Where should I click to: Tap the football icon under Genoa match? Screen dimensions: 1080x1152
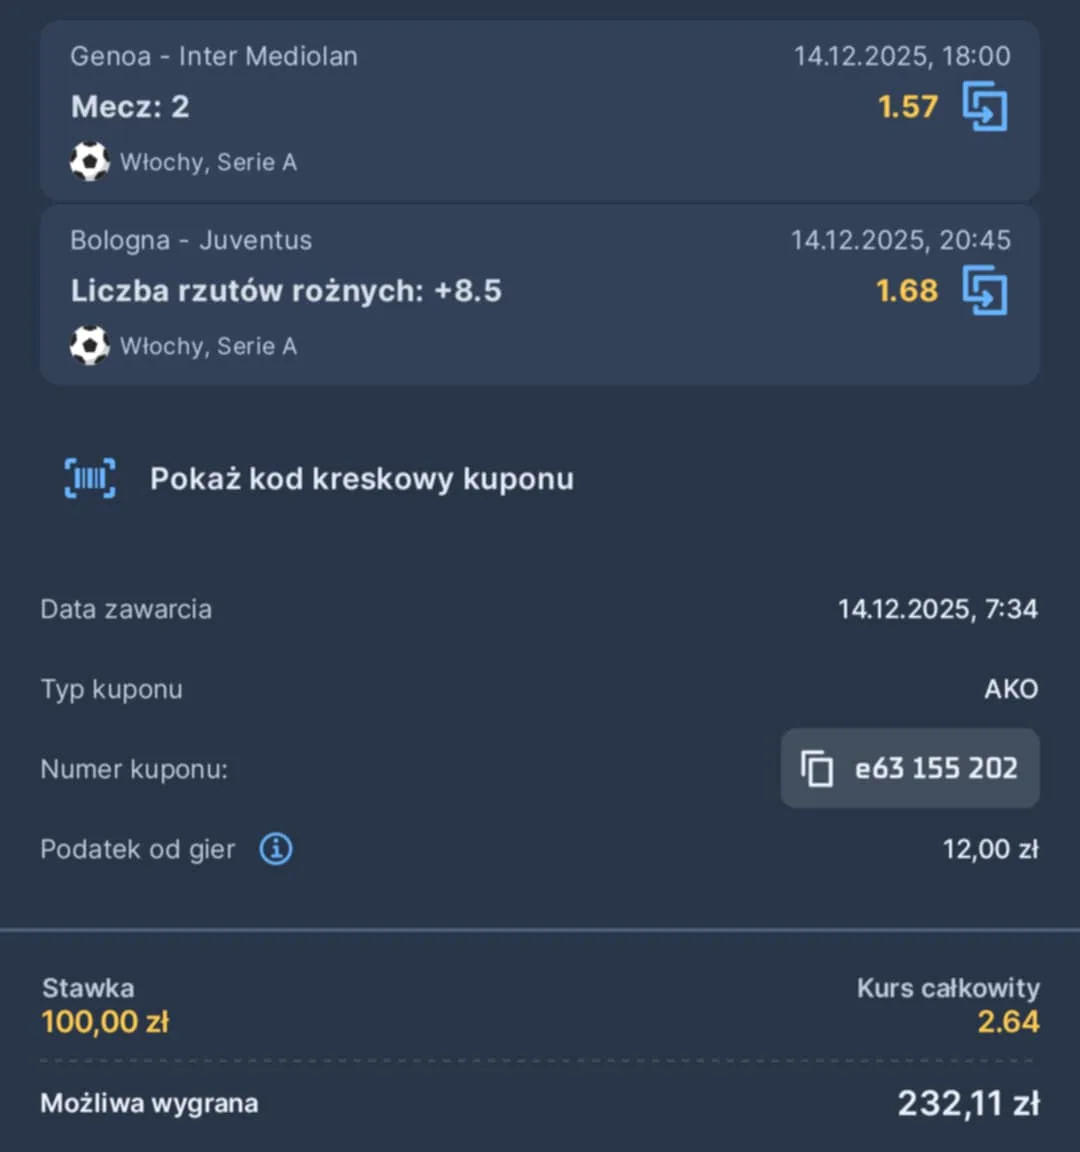(89, 161)
